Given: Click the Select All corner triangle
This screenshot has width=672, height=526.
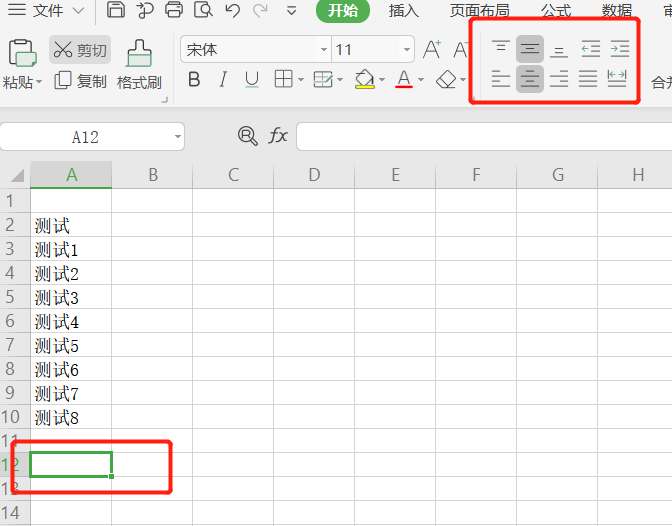Looking at the screenshot, I should [17, 175].
